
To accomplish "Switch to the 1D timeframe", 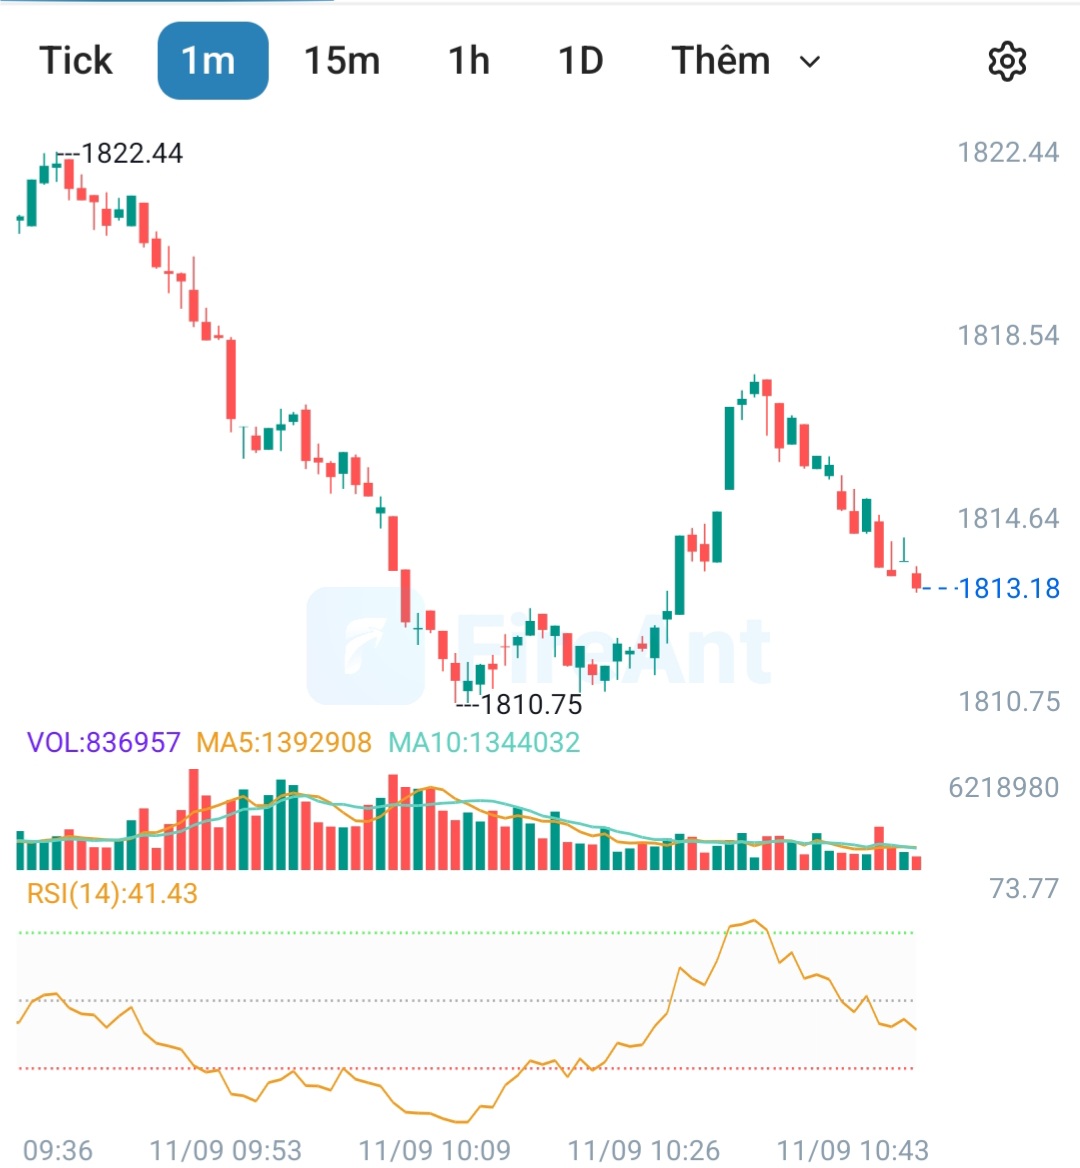I will [x=580, y=60].
